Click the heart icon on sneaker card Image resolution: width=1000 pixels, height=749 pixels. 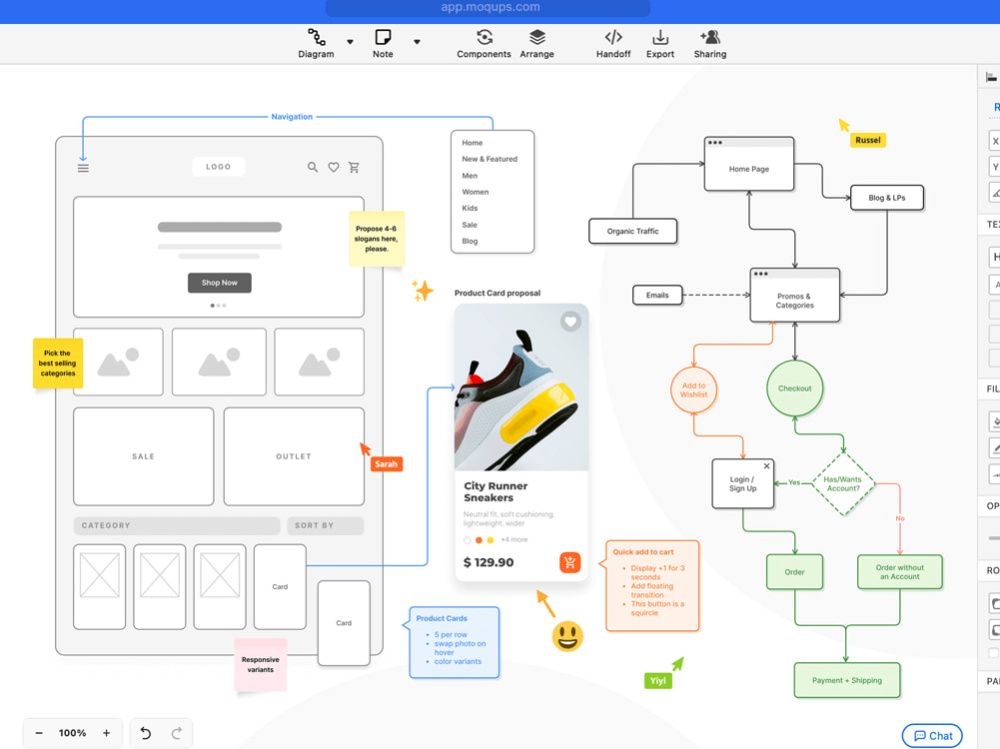pos(570,322)
